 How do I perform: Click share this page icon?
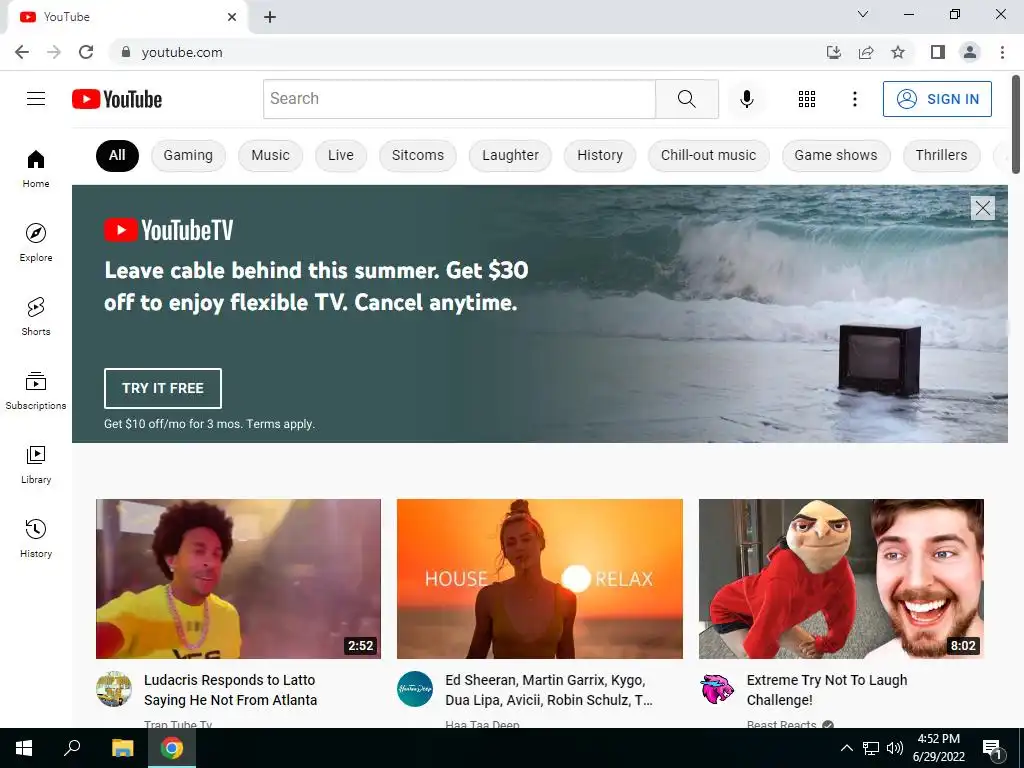[x=866, y=52]
